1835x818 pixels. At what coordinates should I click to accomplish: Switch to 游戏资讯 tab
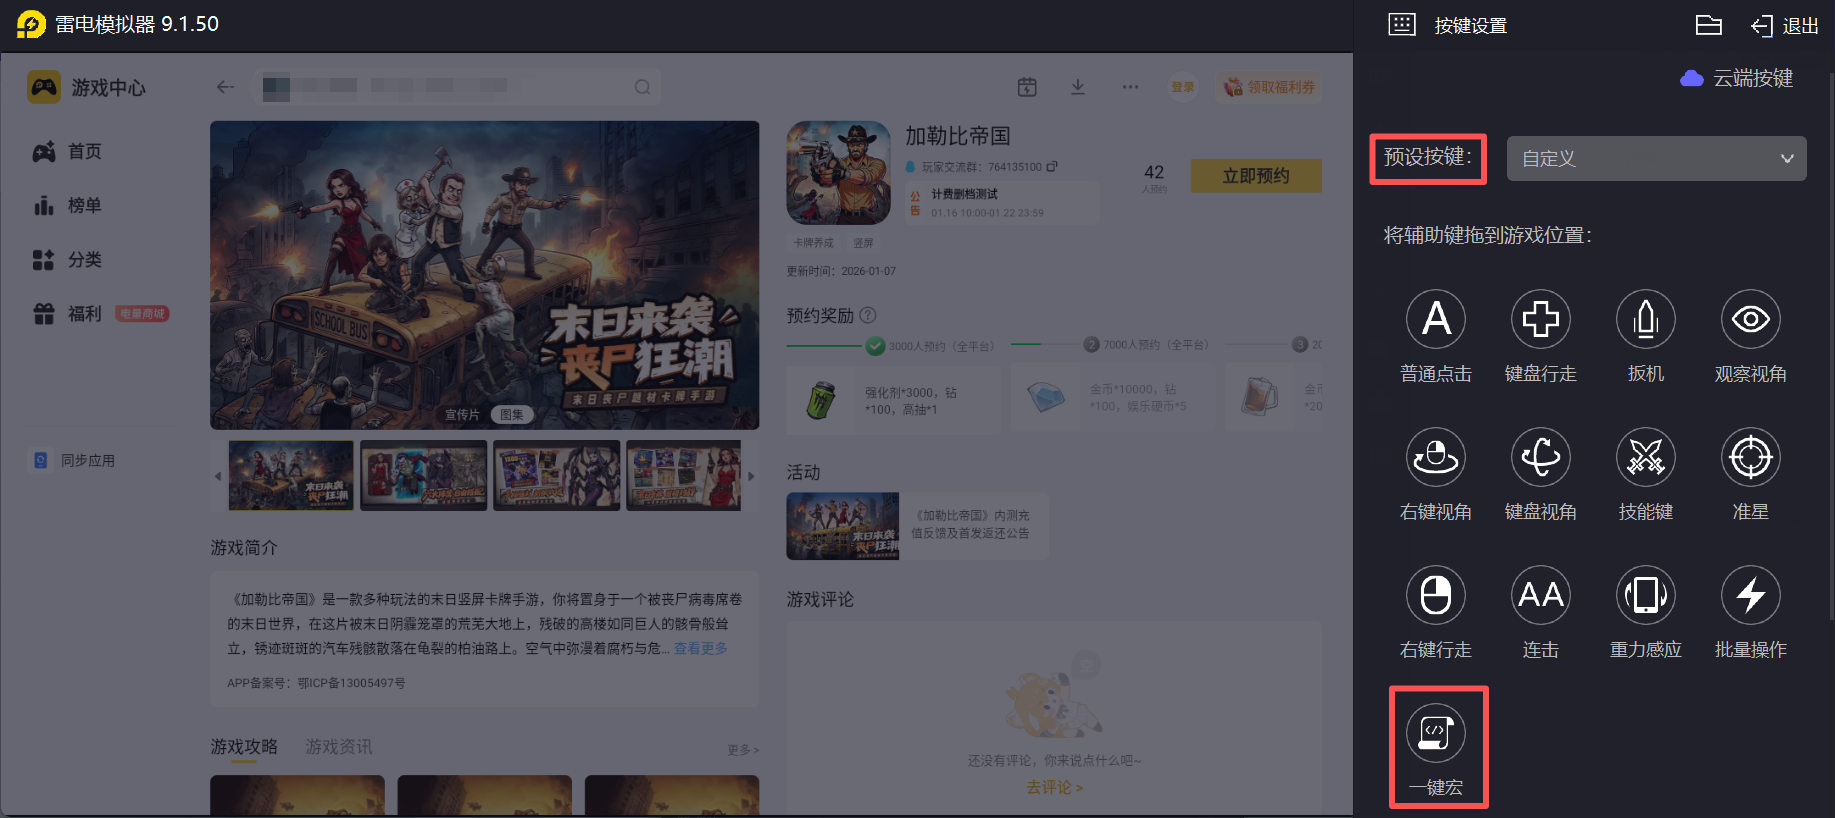click(339, 747)
